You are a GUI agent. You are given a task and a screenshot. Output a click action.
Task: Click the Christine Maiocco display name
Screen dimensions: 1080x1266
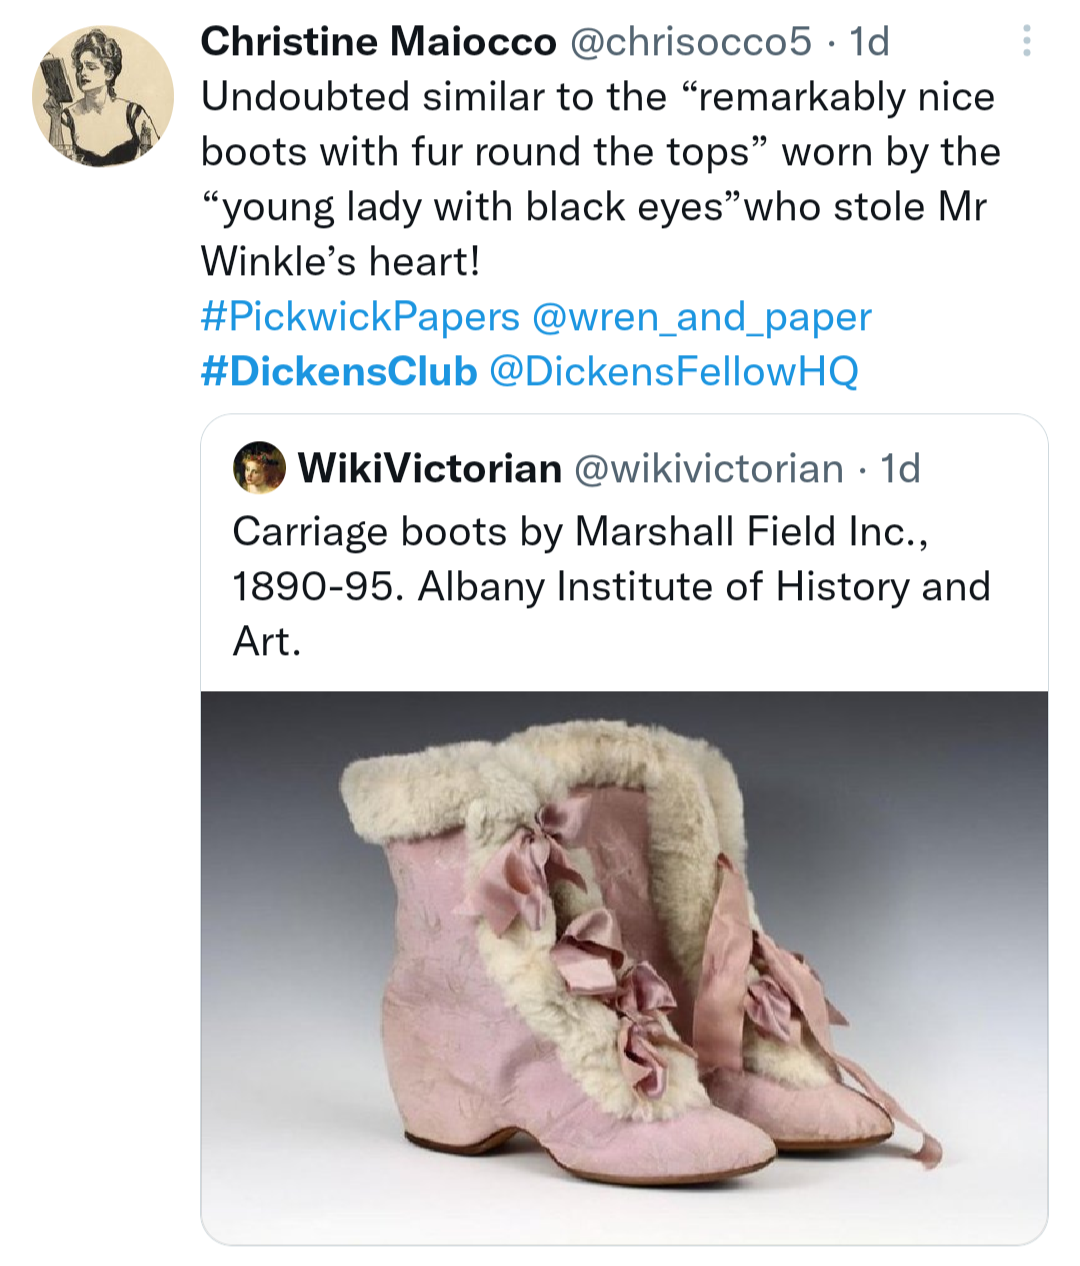point(378,42)
